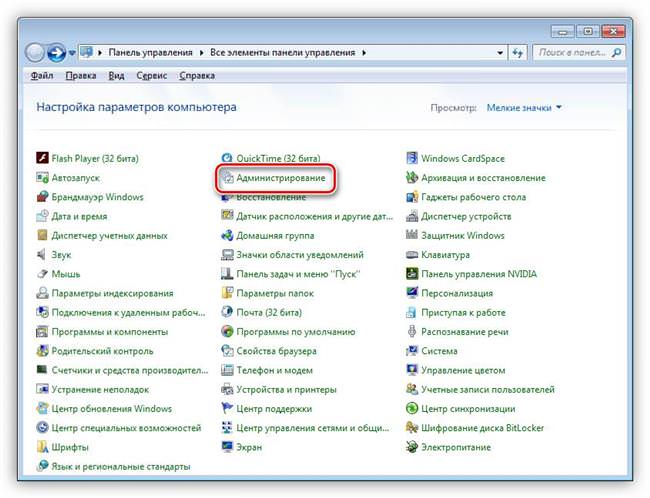Viewport: 650px width, 498px height.
Task: Expand the address bar history dropdown
Action: 500,53
